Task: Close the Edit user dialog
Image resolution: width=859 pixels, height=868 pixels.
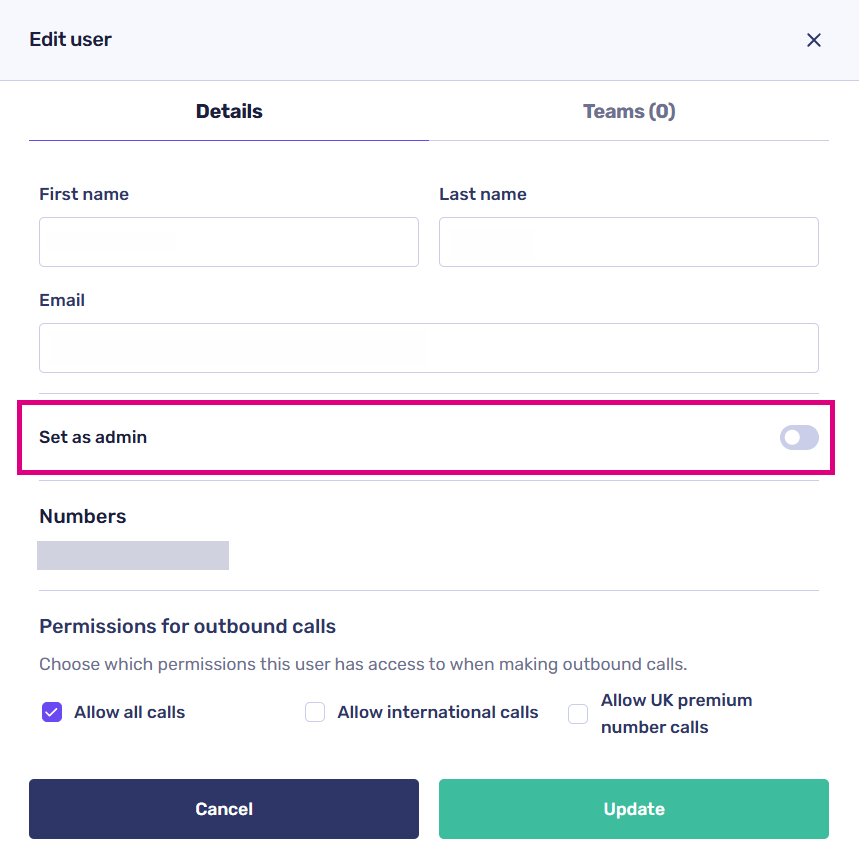Action: pyautogui.click(x=813, y=40)
